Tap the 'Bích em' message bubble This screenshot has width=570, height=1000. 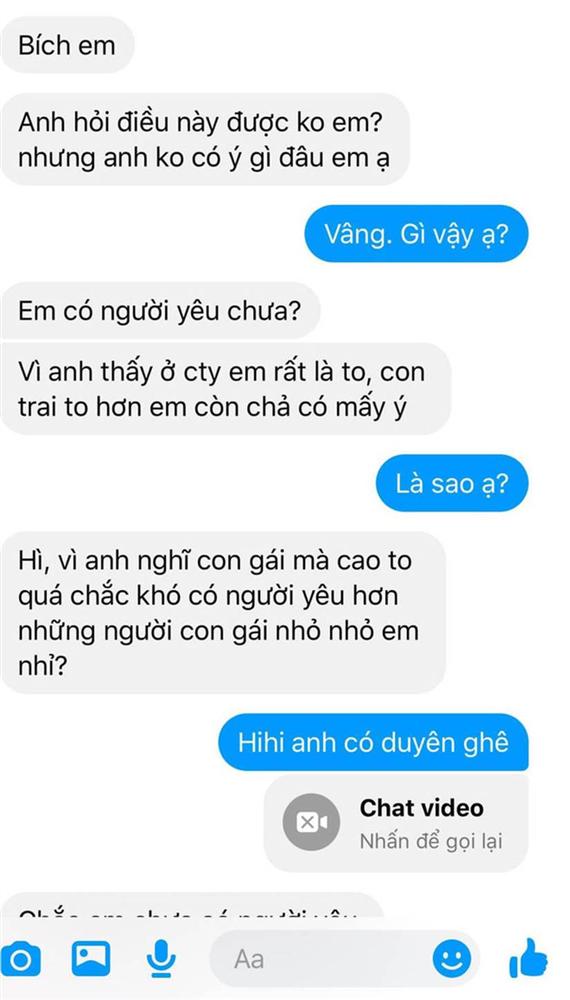tap(67, 45)
